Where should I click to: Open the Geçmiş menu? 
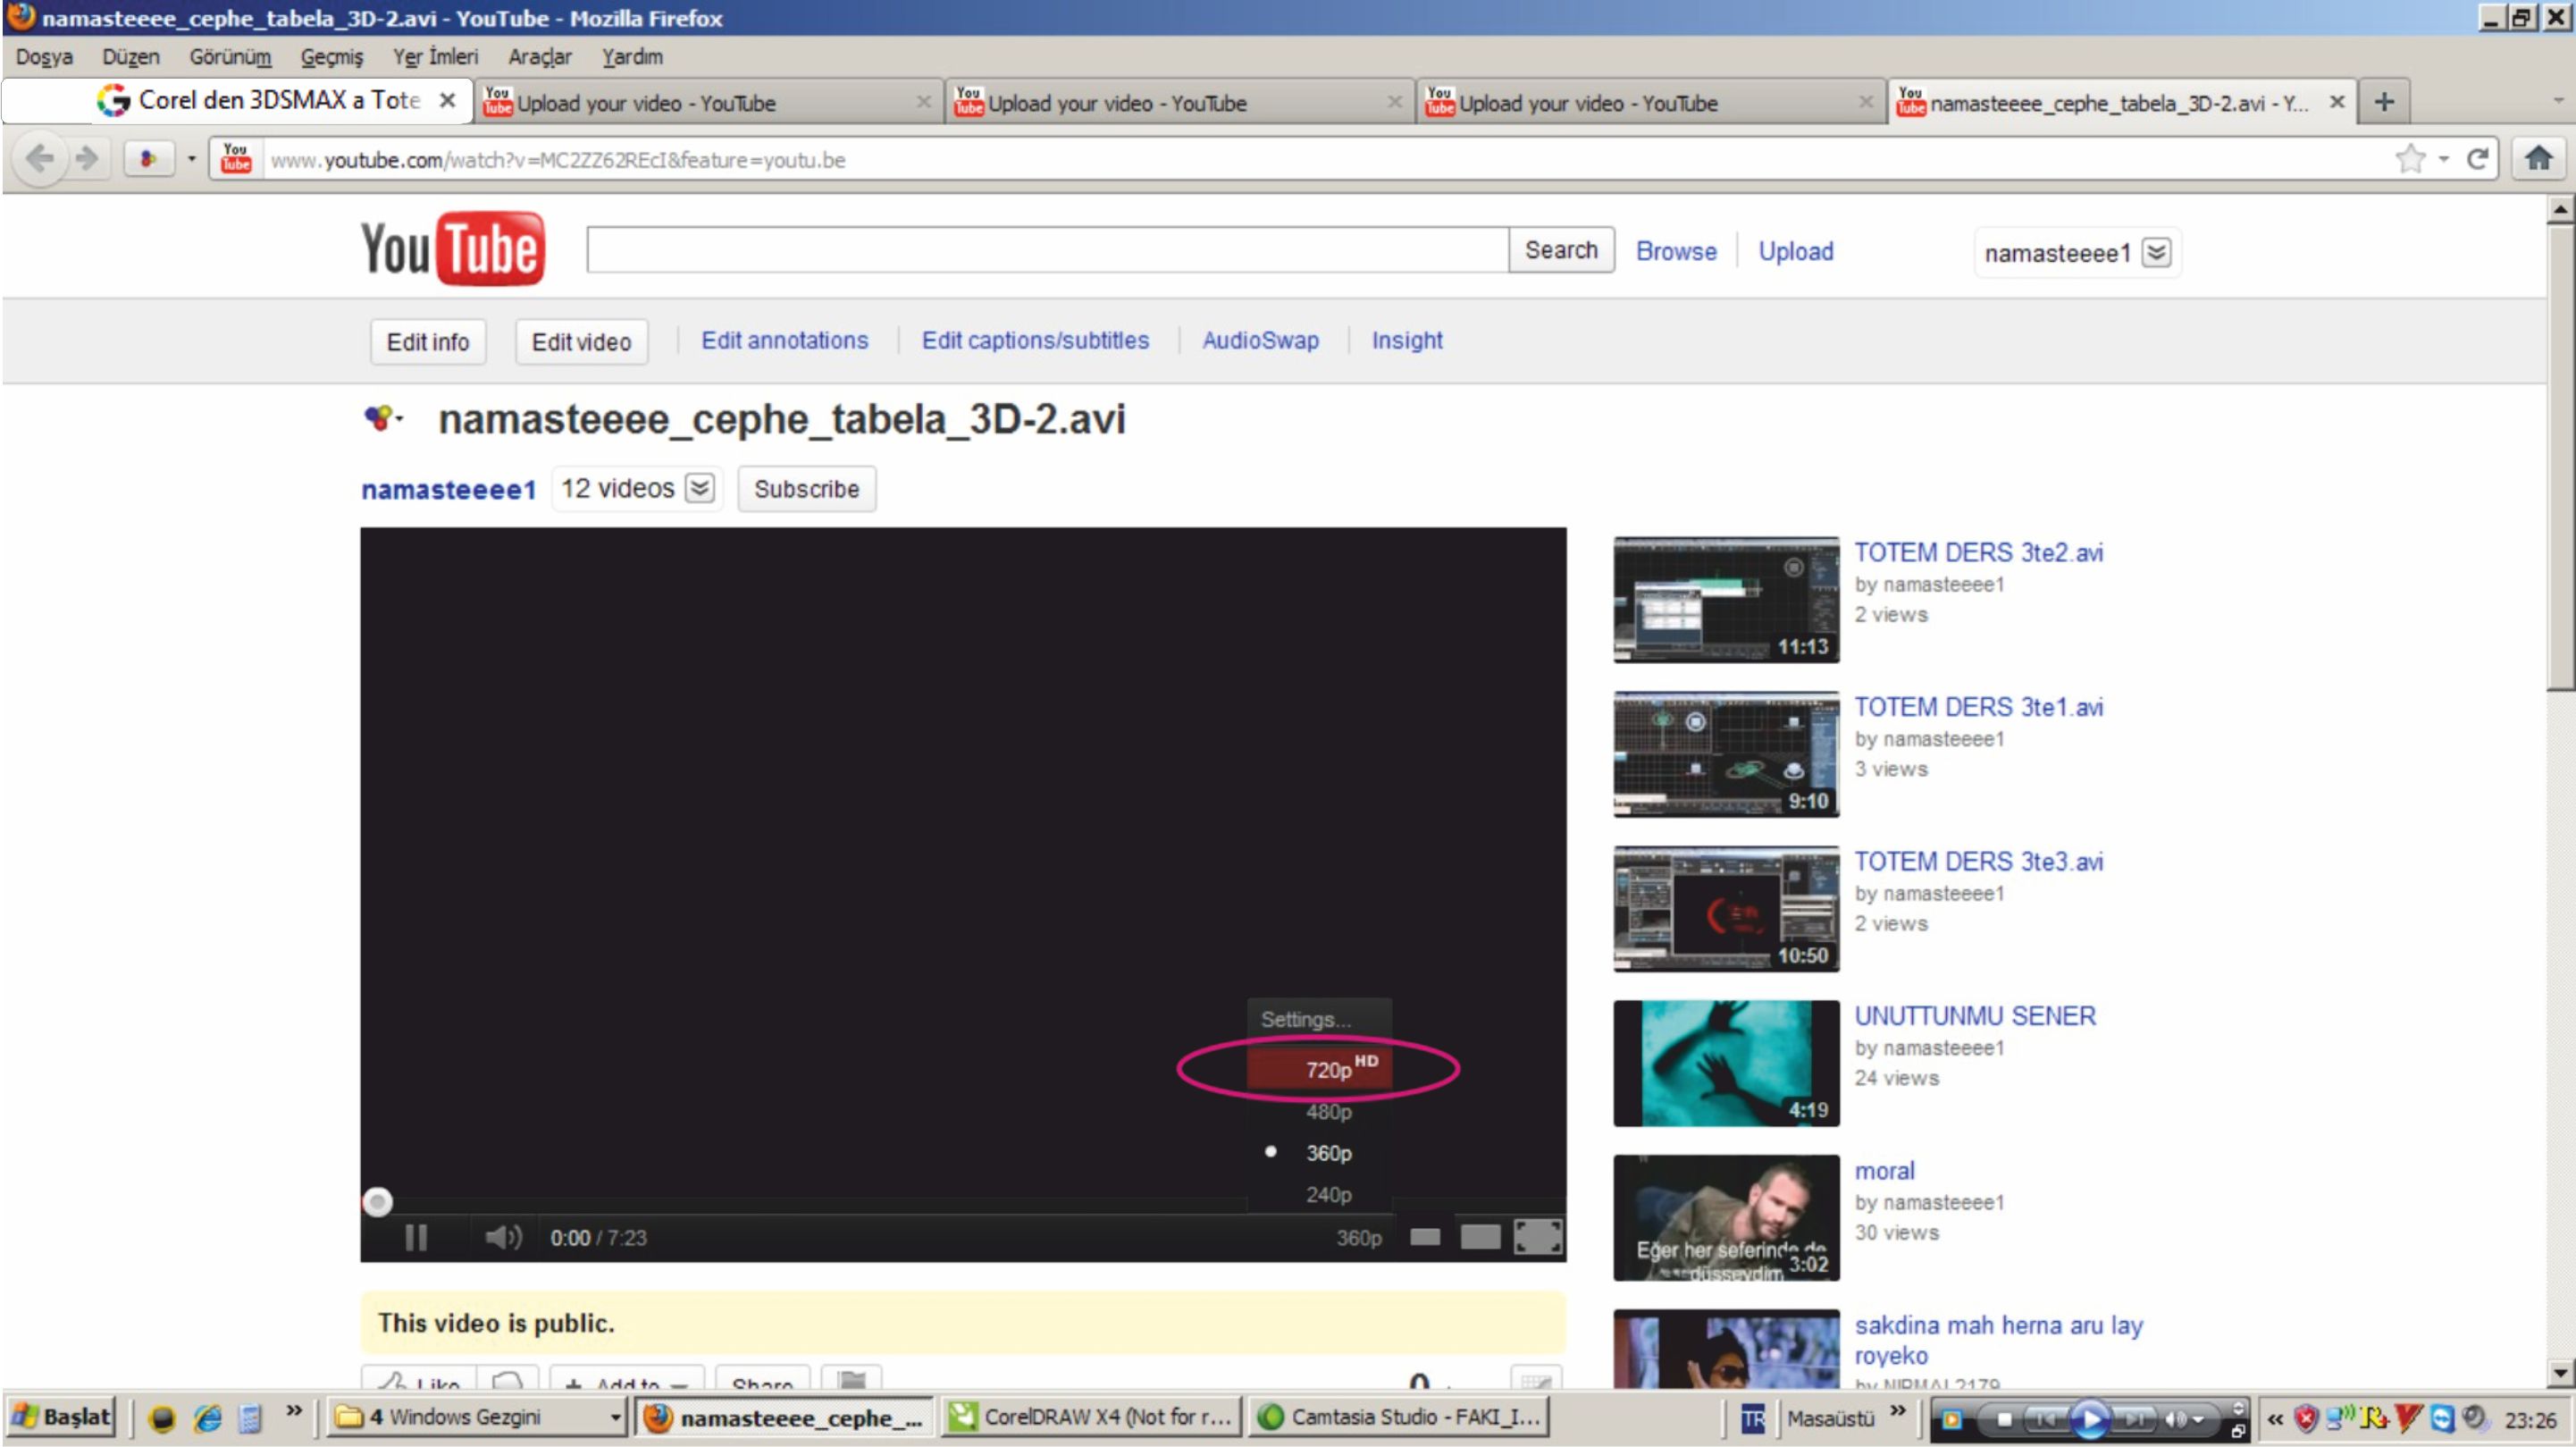332,57
